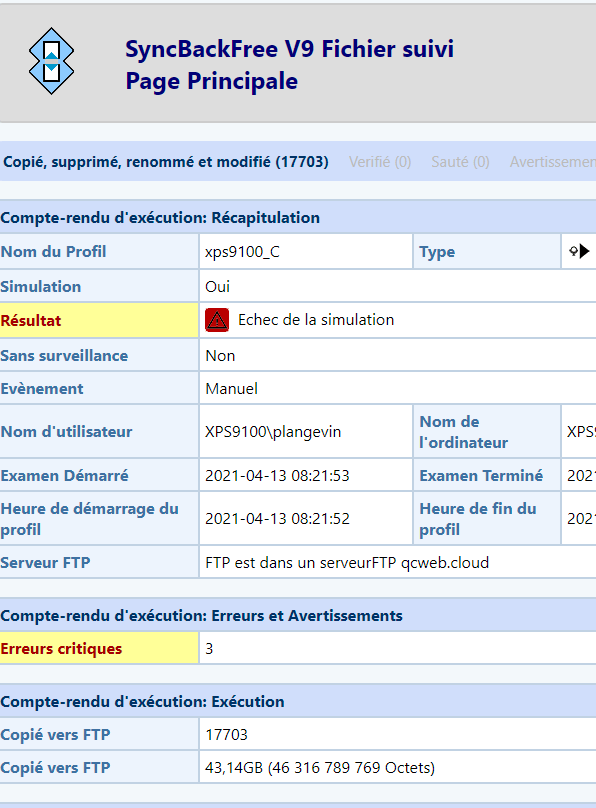Click the red warning icon beside Echec de la simulation
596x808 pixels.
(x=217, y=320)
